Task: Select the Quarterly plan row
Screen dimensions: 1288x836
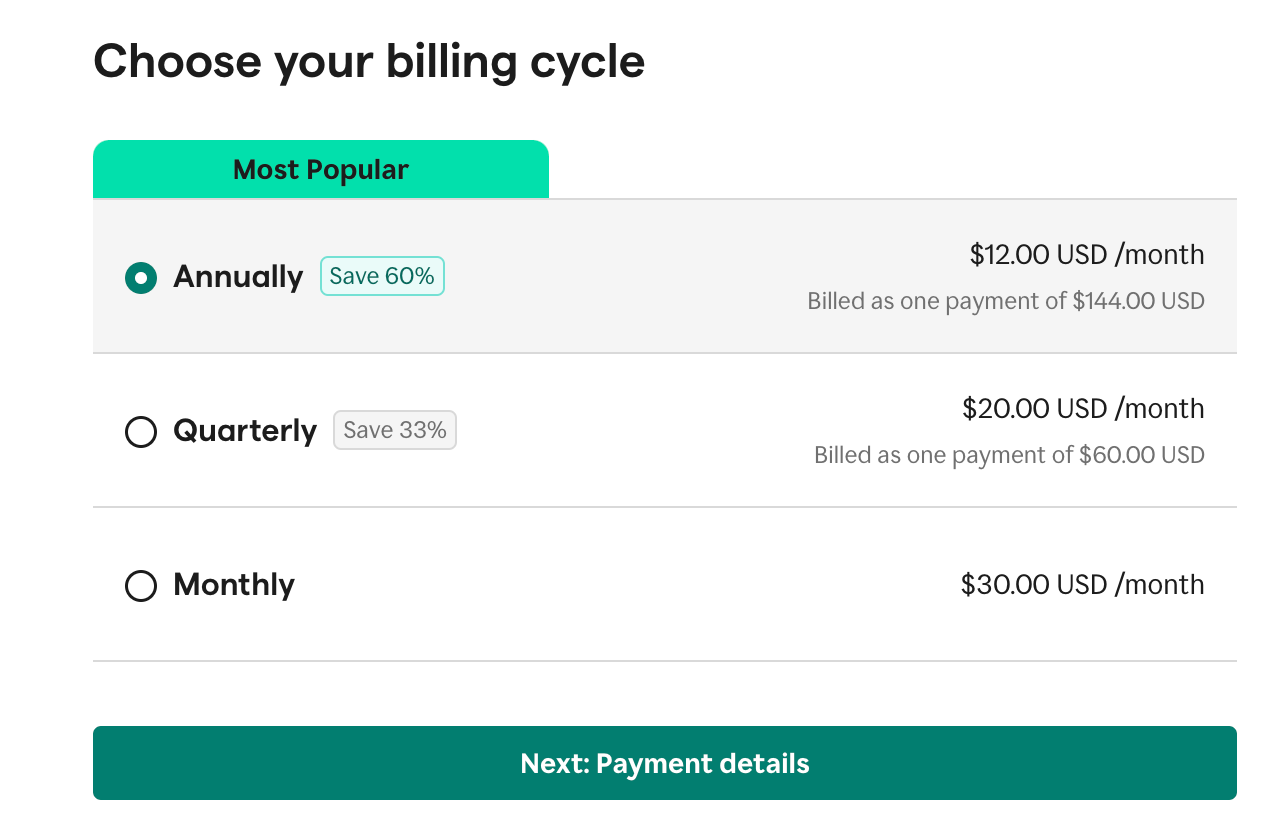Action: point(664,431)
